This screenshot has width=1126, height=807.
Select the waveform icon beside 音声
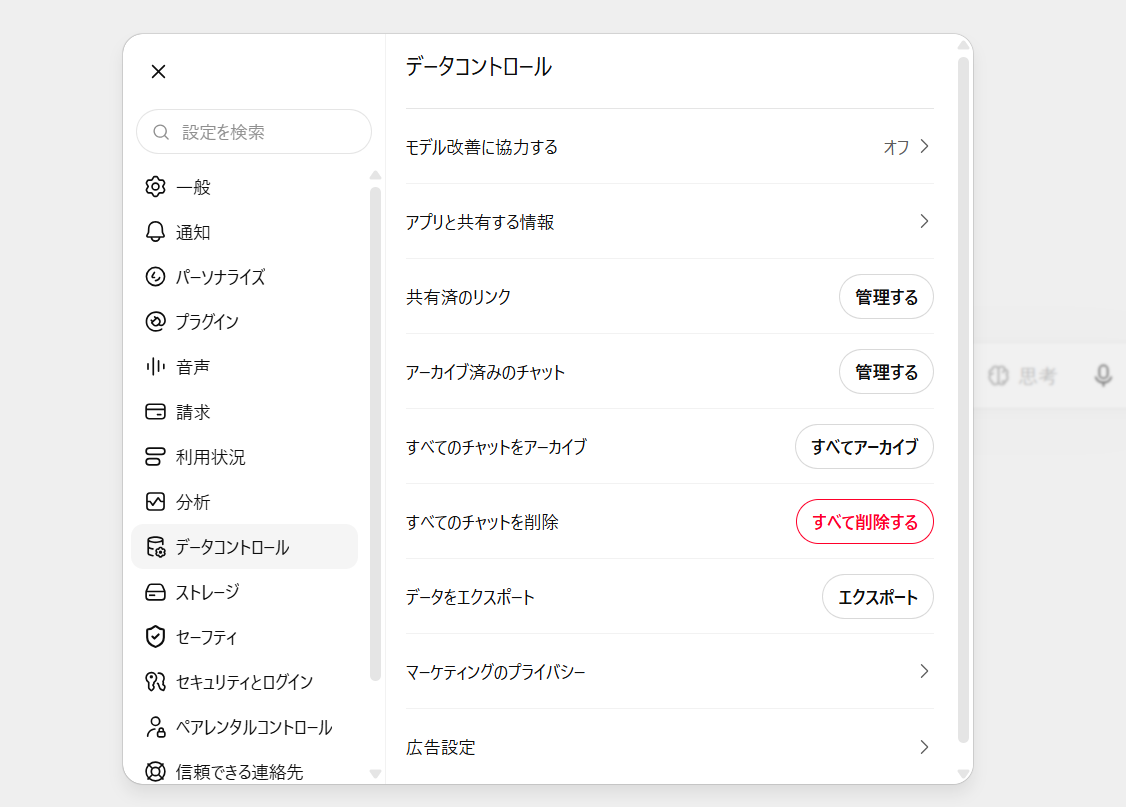pyautogui.click(x=155, y=367)
